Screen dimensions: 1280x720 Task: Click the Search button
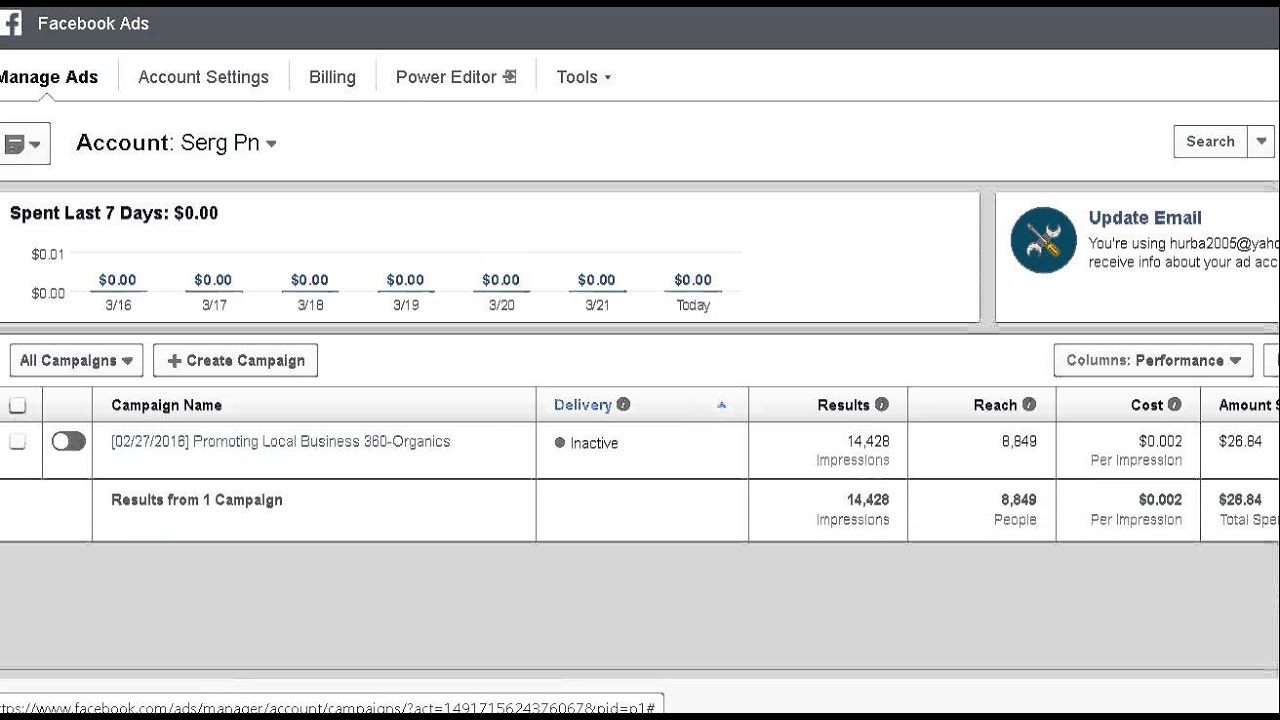[1210, 141]
